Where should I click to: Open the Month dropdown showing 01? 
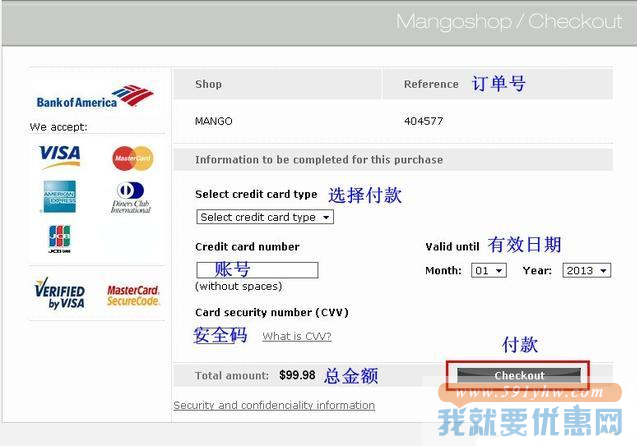click(x=489, y=271)
